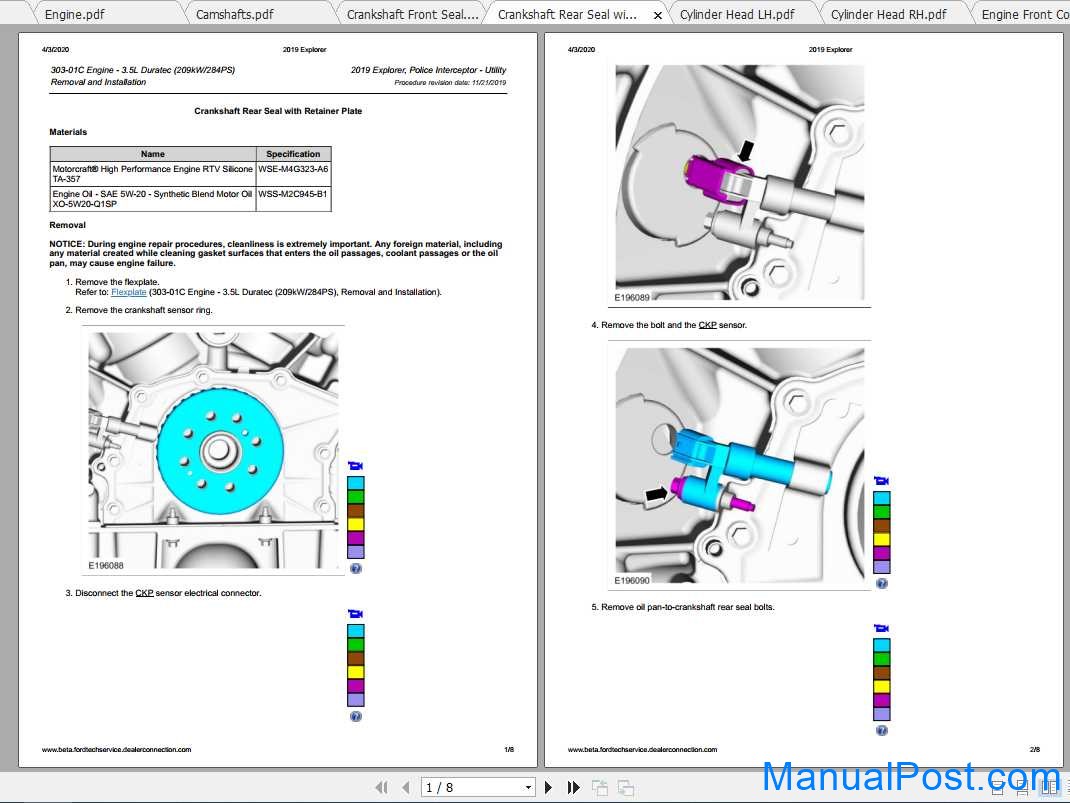Open the Engine Front Co... tab

[1025, 14]
